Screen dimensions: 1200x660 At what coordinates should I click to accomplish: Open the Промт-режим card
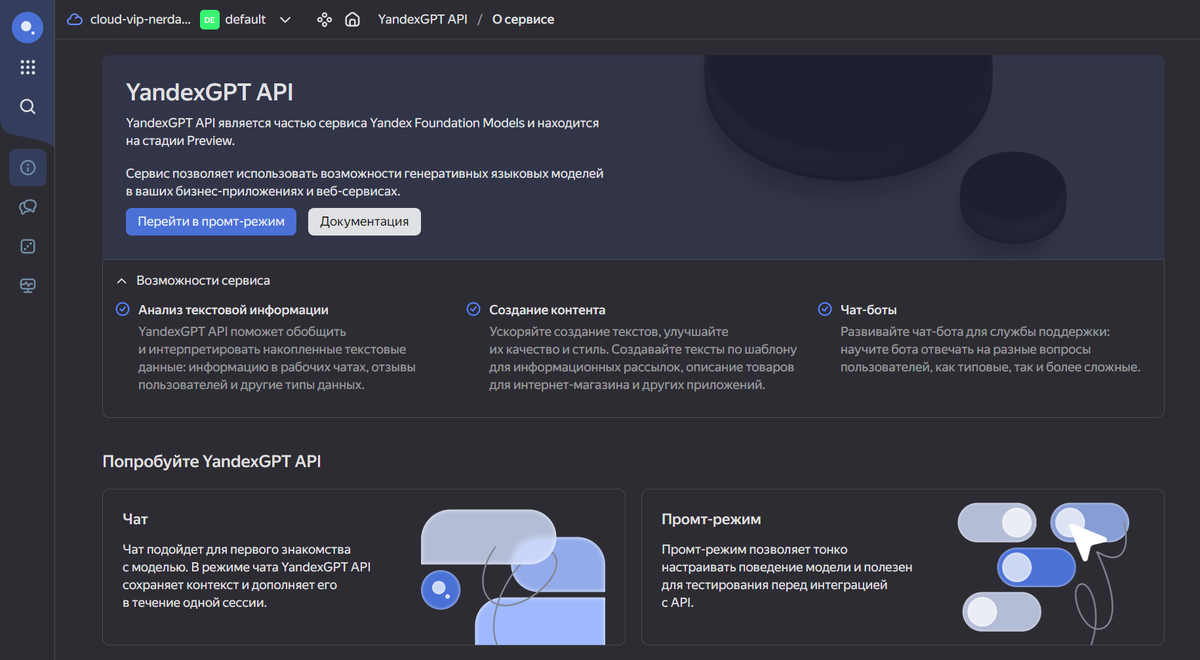(x=902, y=567)
